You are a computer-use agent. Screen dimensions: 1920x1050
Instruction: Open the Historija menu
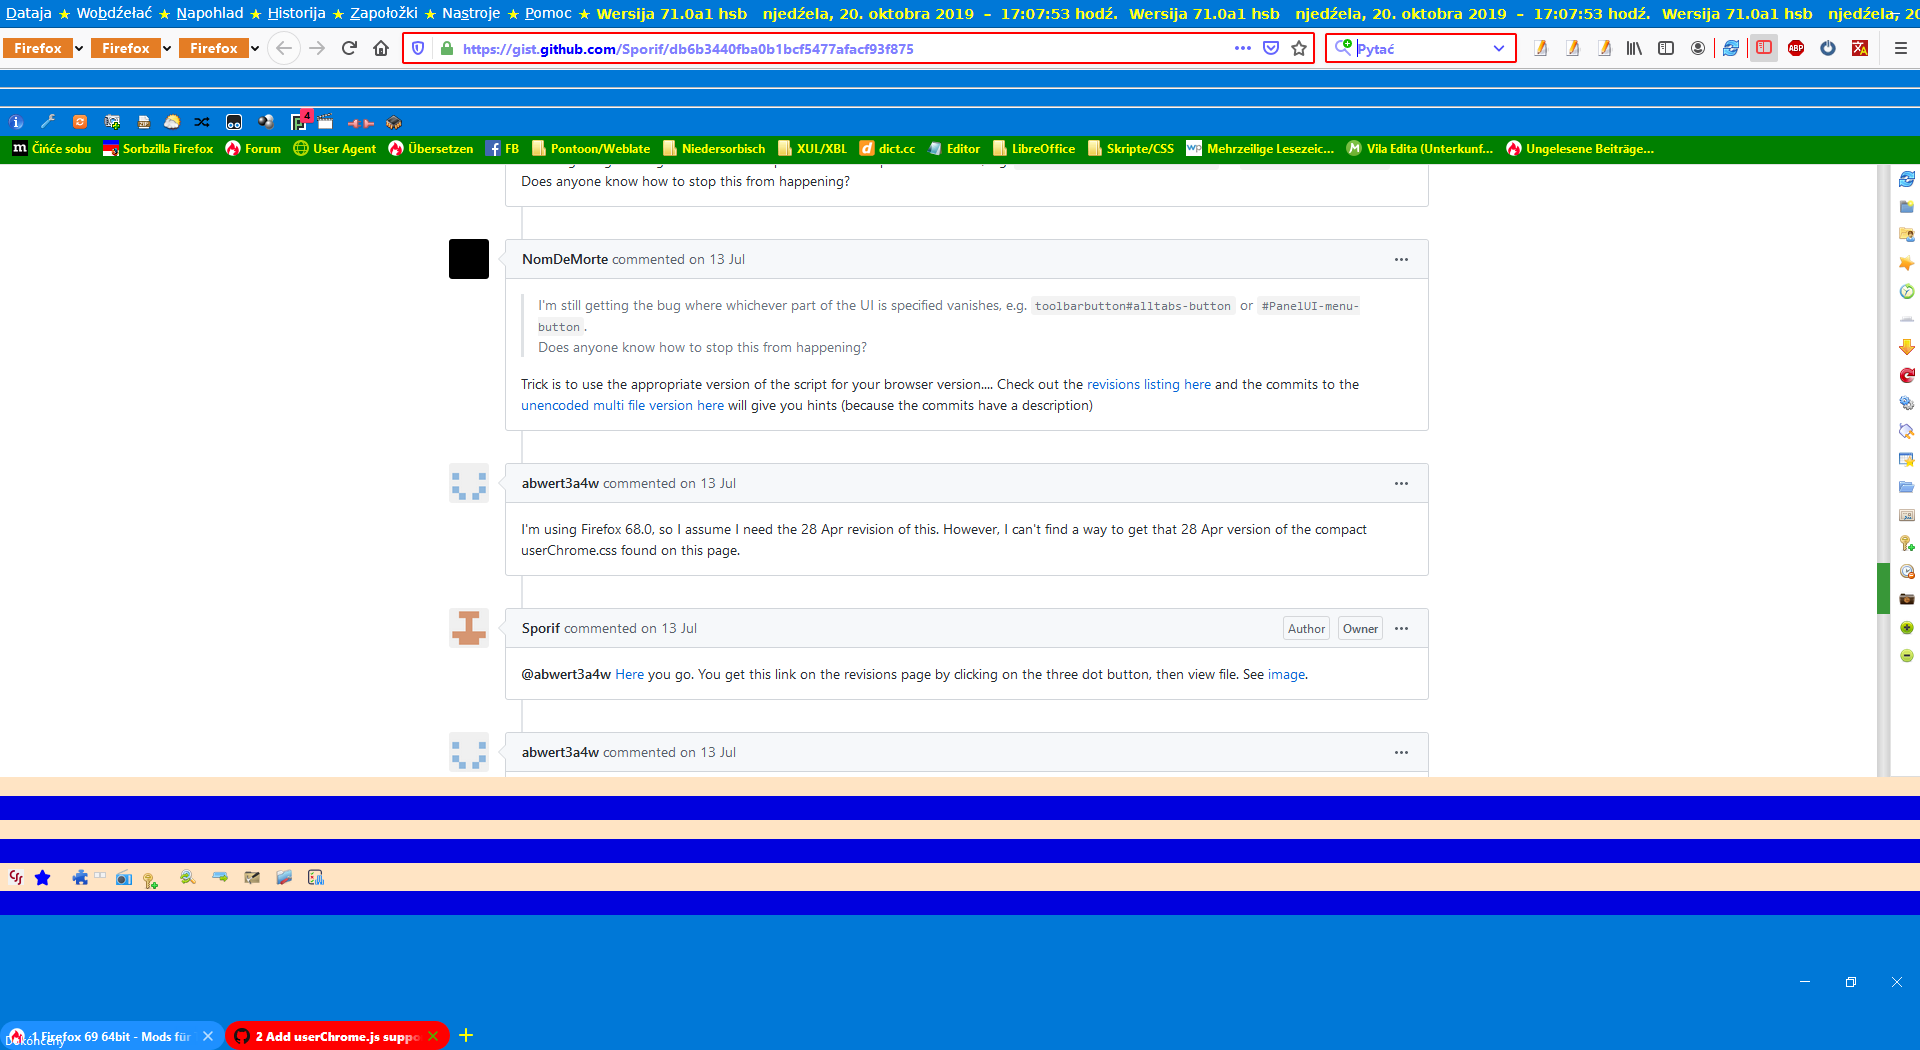pyautogui.click(x=297, y=13)
